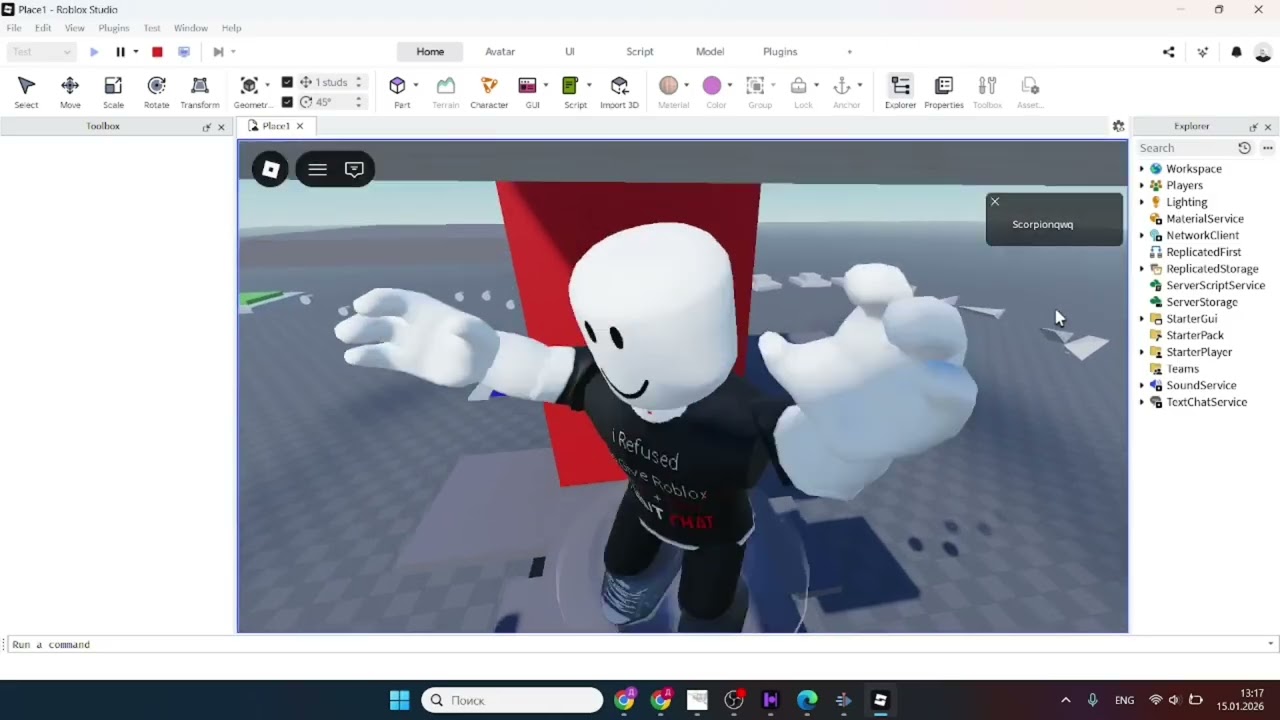
Task: Toggle the Explorer panel button
Action: point(900,91)
